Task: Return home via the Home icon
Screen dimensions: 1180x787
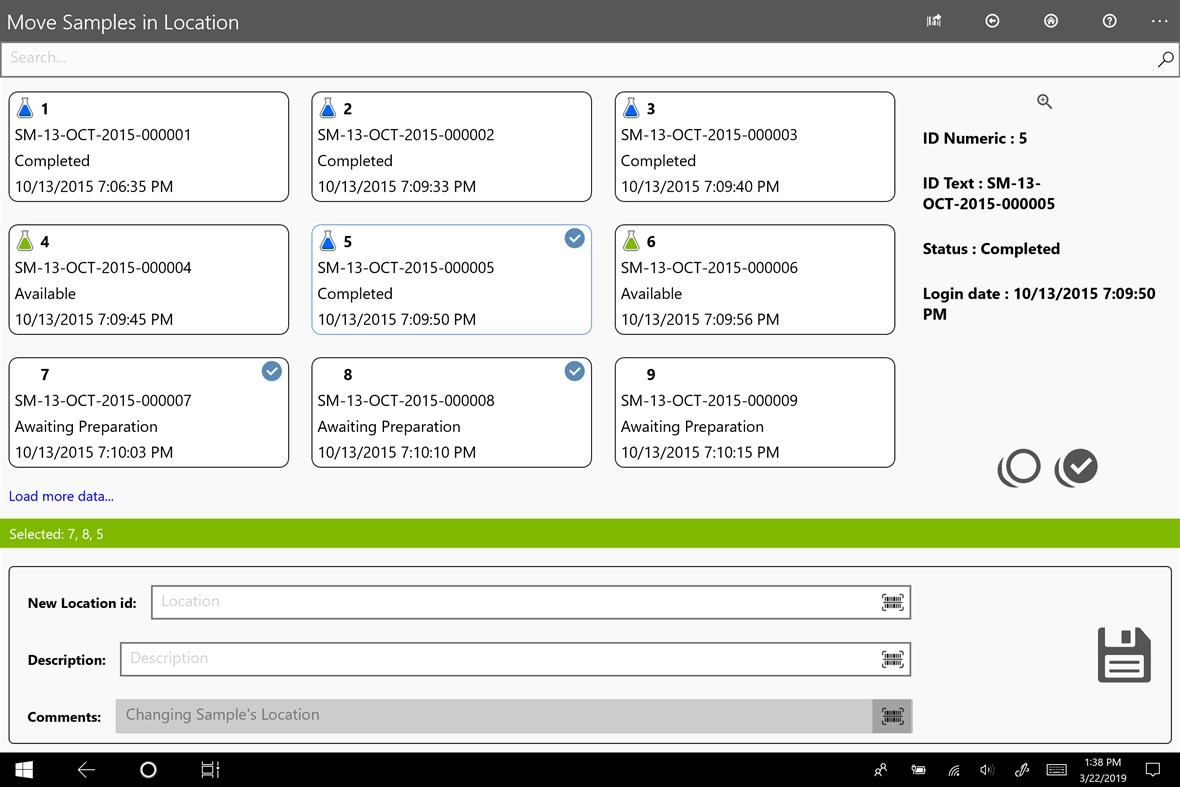Action: pyautogui.click(x=1050, y=20)
